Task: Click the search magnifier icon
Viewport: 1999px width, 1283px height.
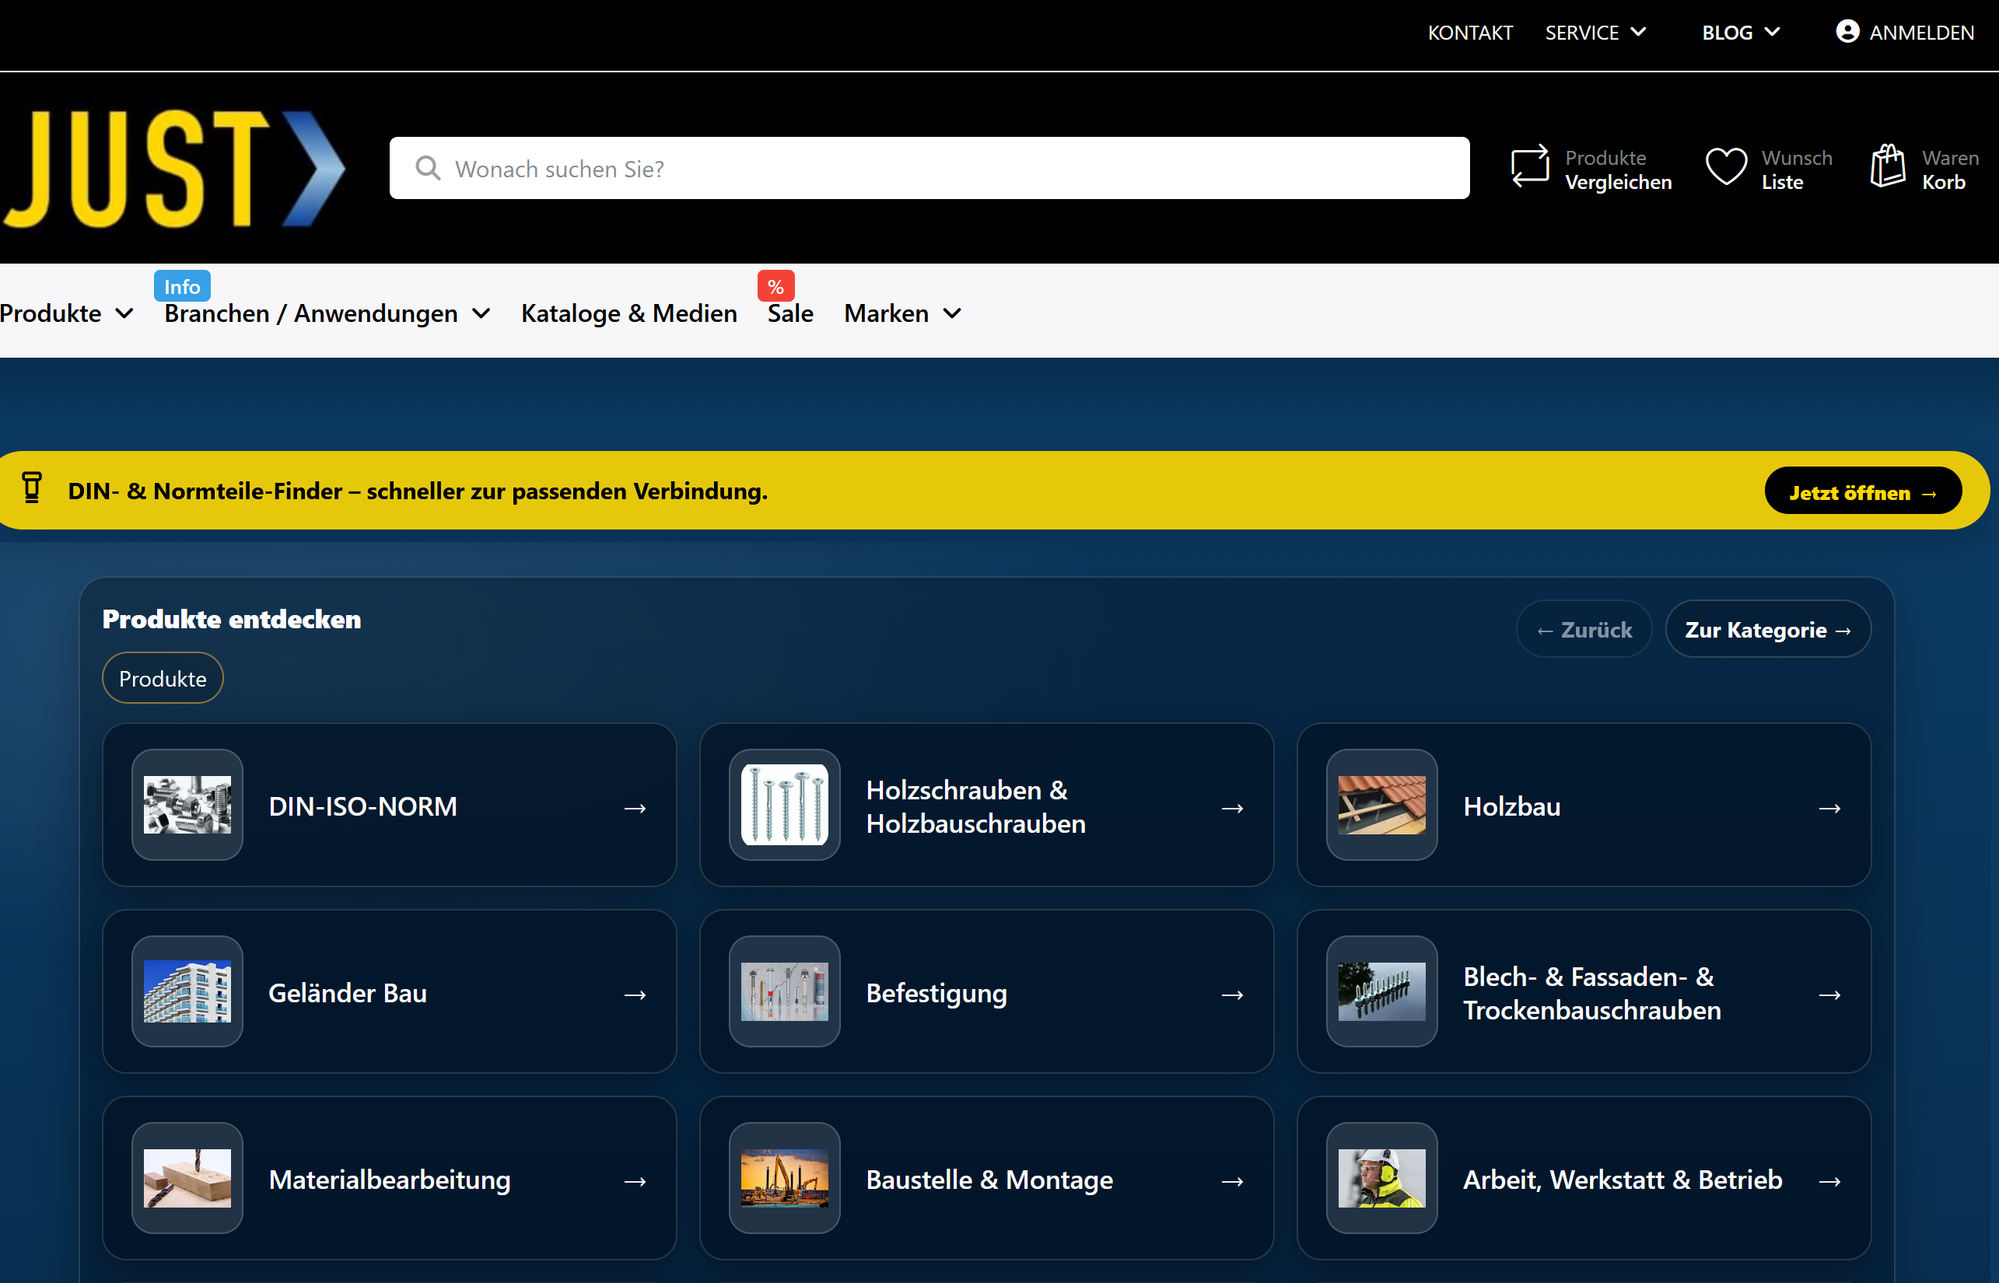Action: (x=428, y=168)
